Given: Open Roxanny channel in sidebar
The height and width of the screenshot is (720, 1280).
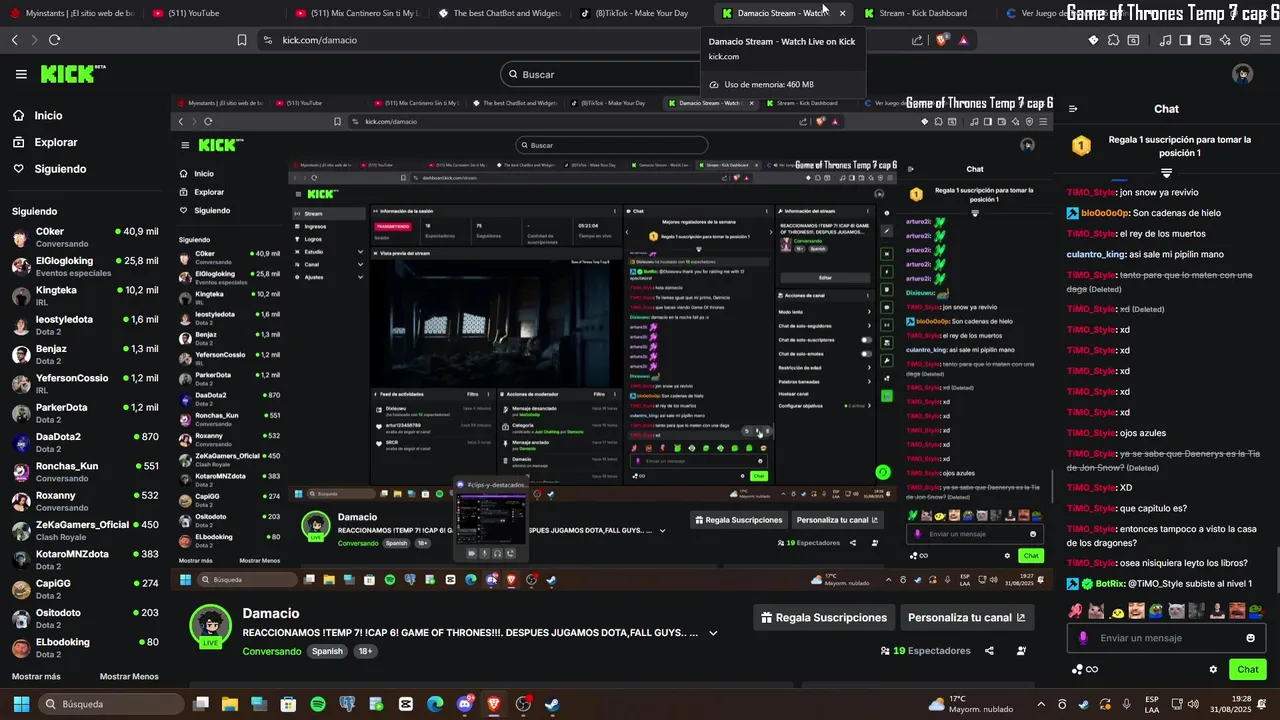Looking at the screenshot, I should tap(85, 500).
